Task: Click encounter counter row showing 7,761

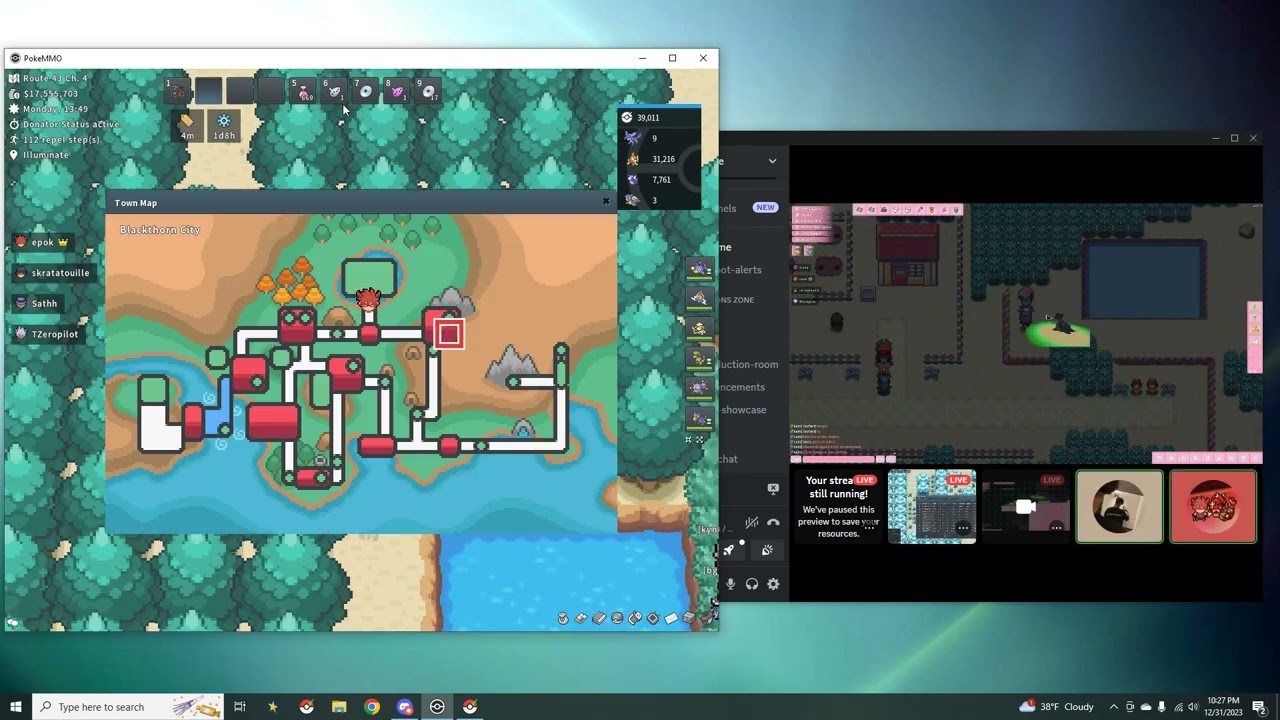Action: pyautogui.click(x=660, y=180)
